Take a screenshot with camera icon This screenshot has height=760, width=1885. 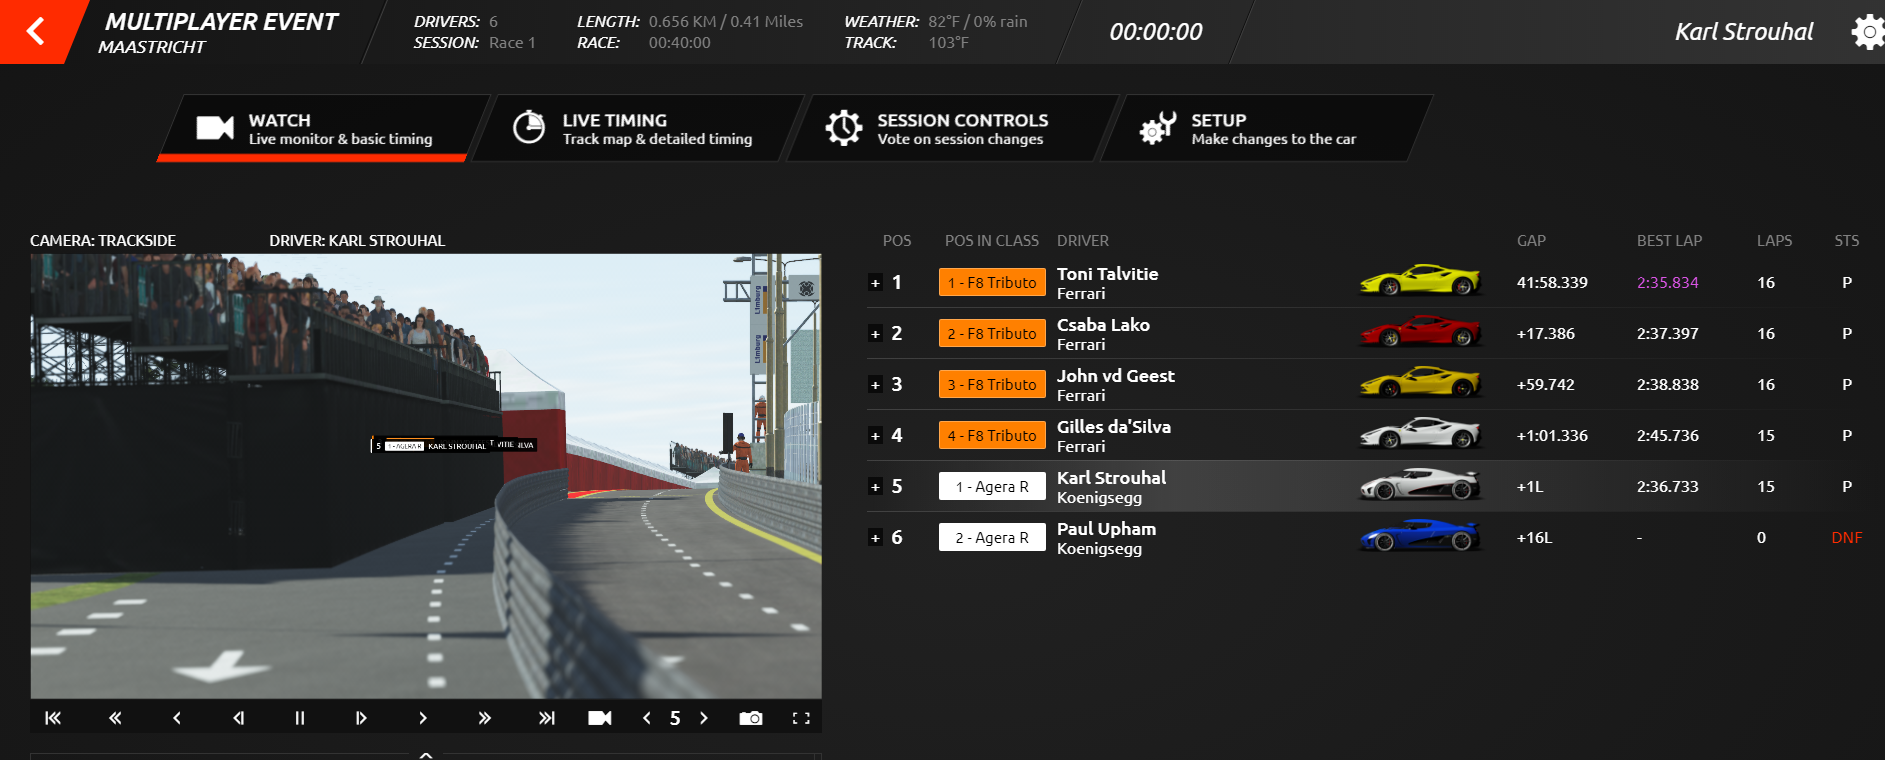[x=750, y=718]
